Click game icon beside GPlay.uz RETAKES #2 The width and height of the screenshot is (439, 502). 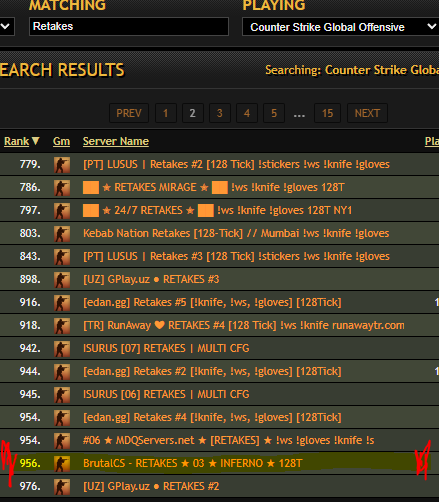tap(62, 487)
